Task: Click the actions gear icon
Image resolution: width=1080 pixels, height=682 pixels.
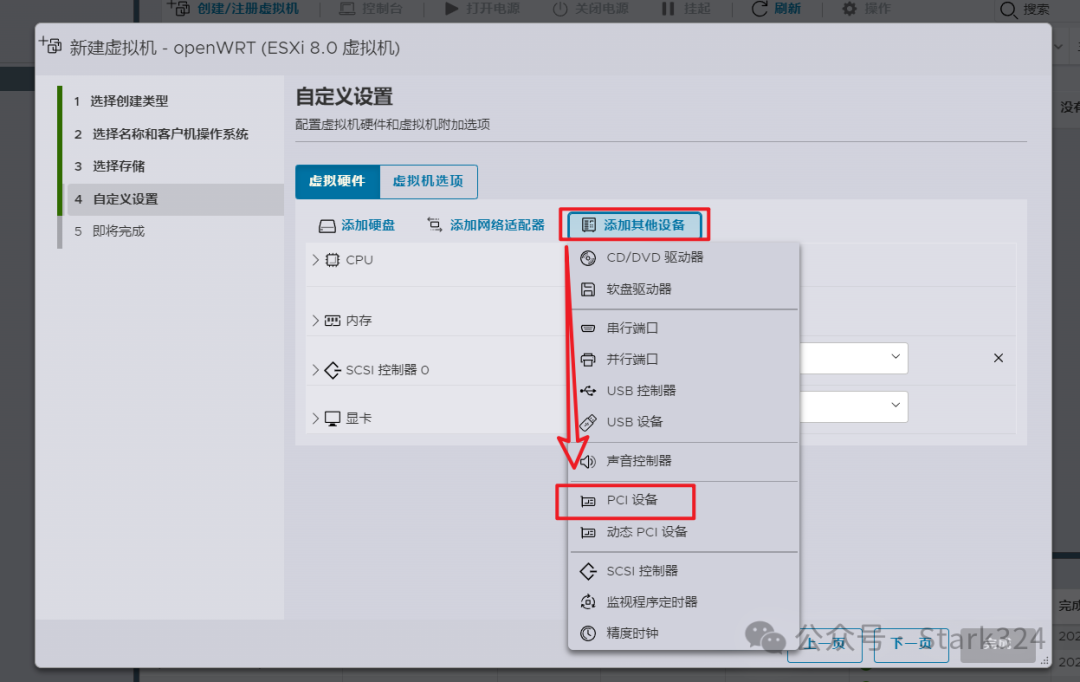Action: point(850,9)
